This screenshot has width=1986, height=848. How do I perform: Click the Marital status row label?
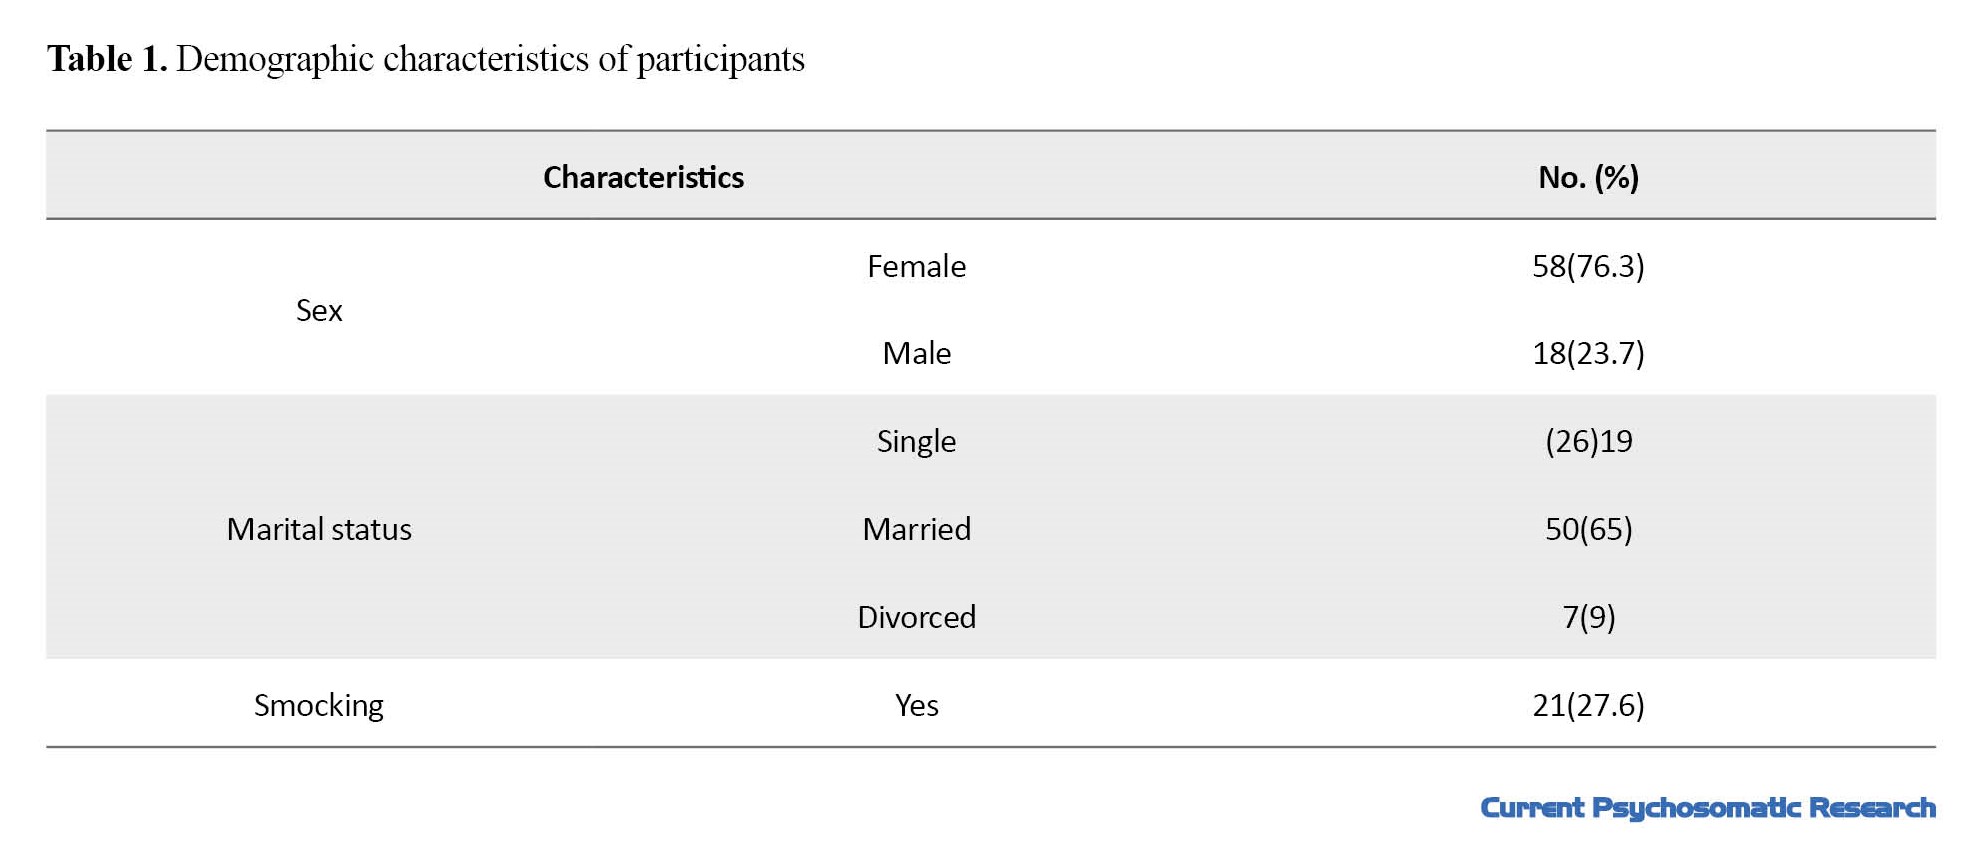(x=319, y=529)
